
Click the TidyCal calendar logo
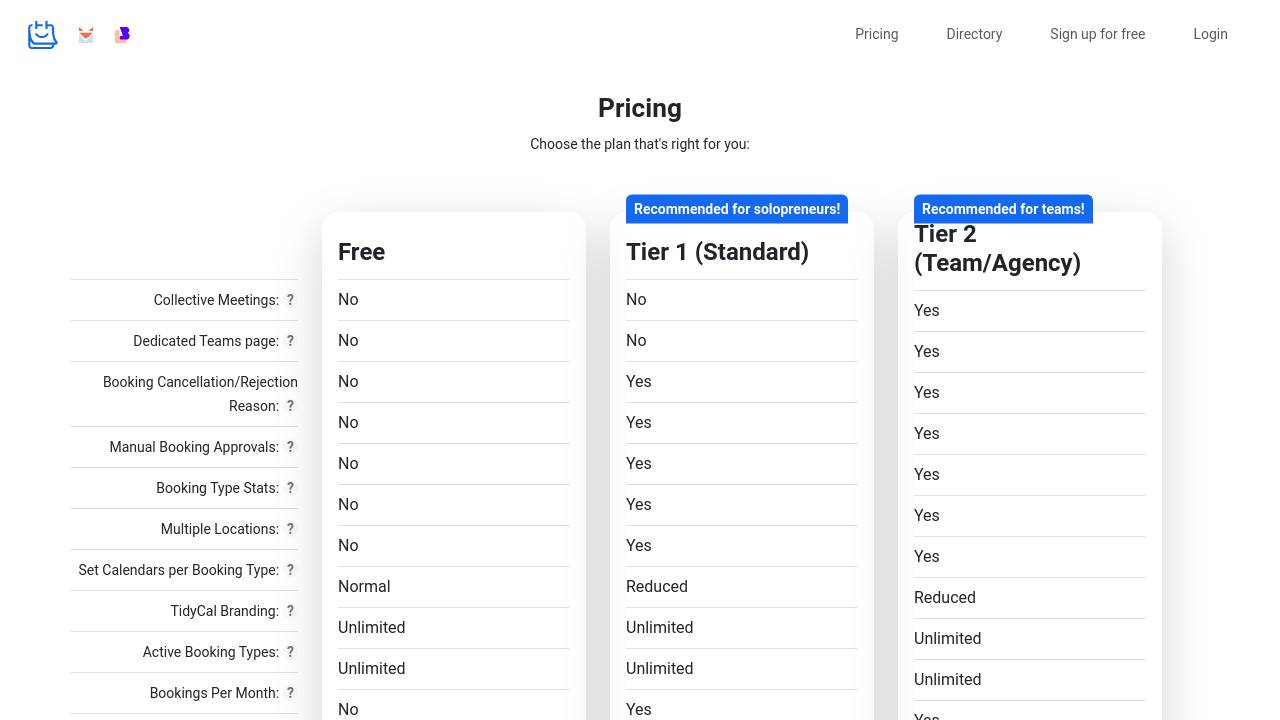click(x=42, y=35)
